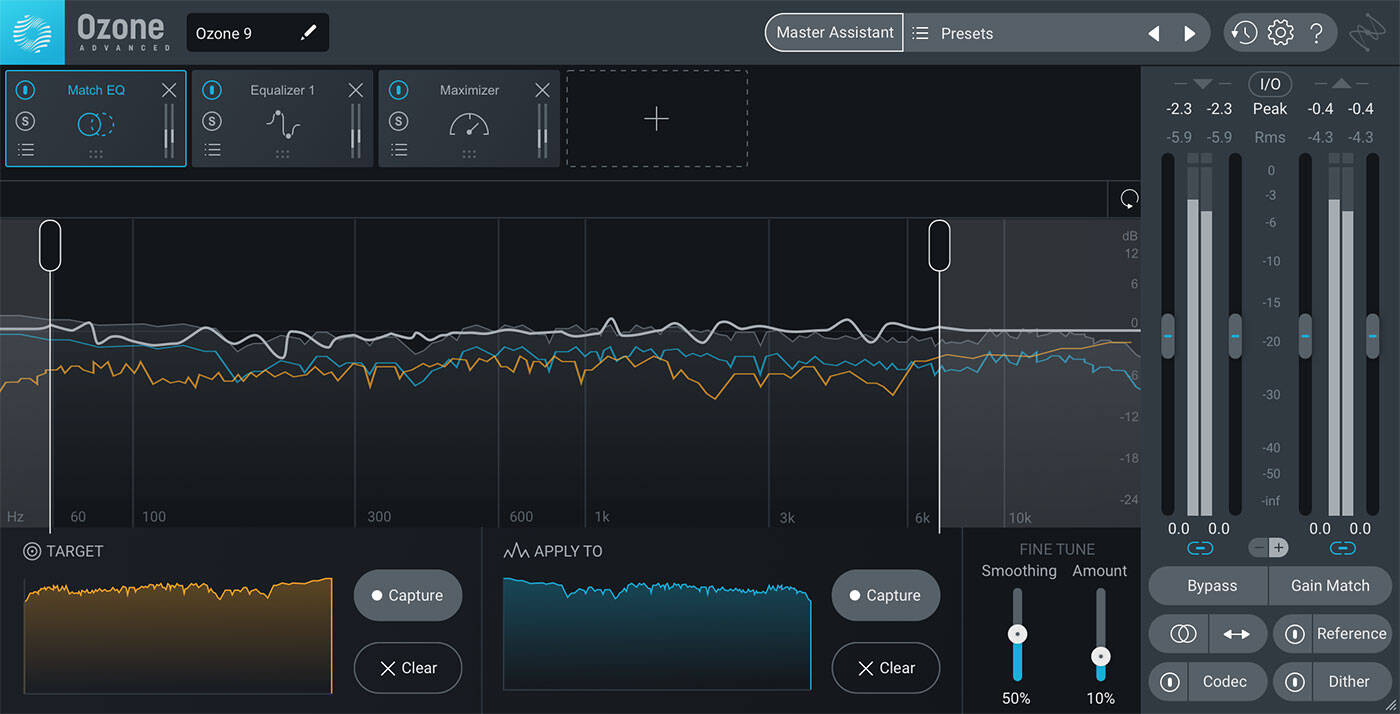1400x714 pixels.
Task: Click the Match EQ circles icon
Action: [95, 123]
